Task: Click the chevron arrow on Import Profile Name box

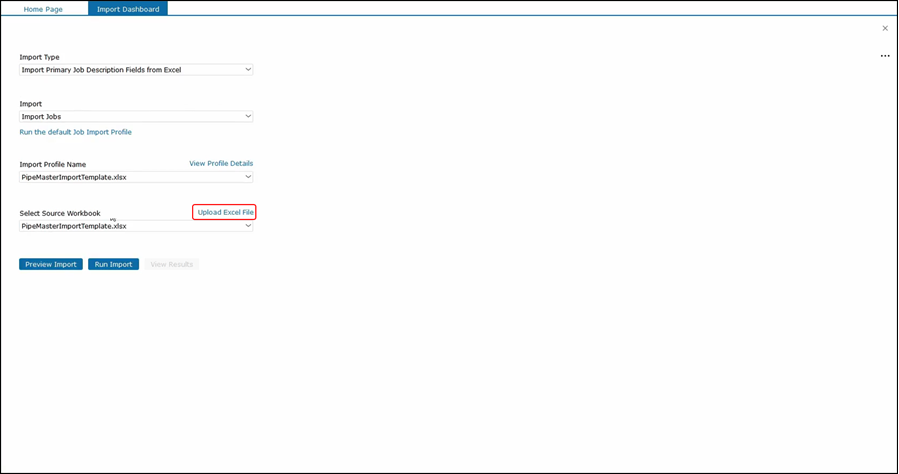Action: [x=248, y=177]
